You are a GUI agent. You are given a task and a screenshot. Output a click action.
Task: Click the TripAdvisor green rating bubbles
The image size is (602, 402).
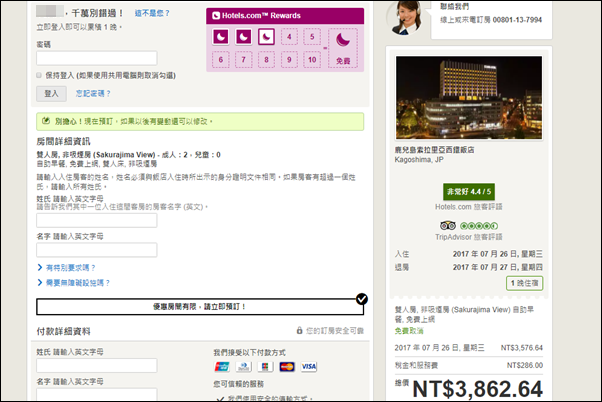click(x=479, y=226)
